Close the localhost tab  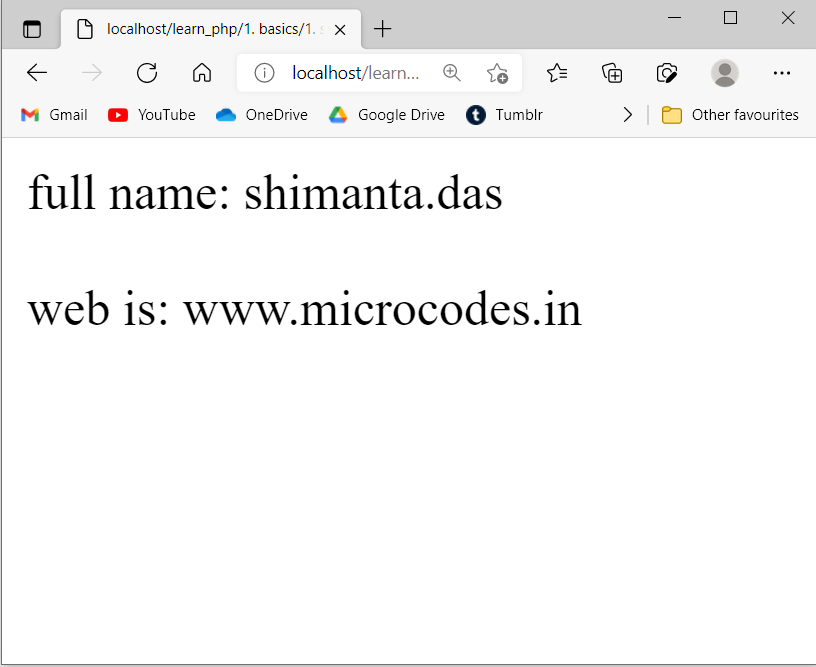tap(340, 29)
